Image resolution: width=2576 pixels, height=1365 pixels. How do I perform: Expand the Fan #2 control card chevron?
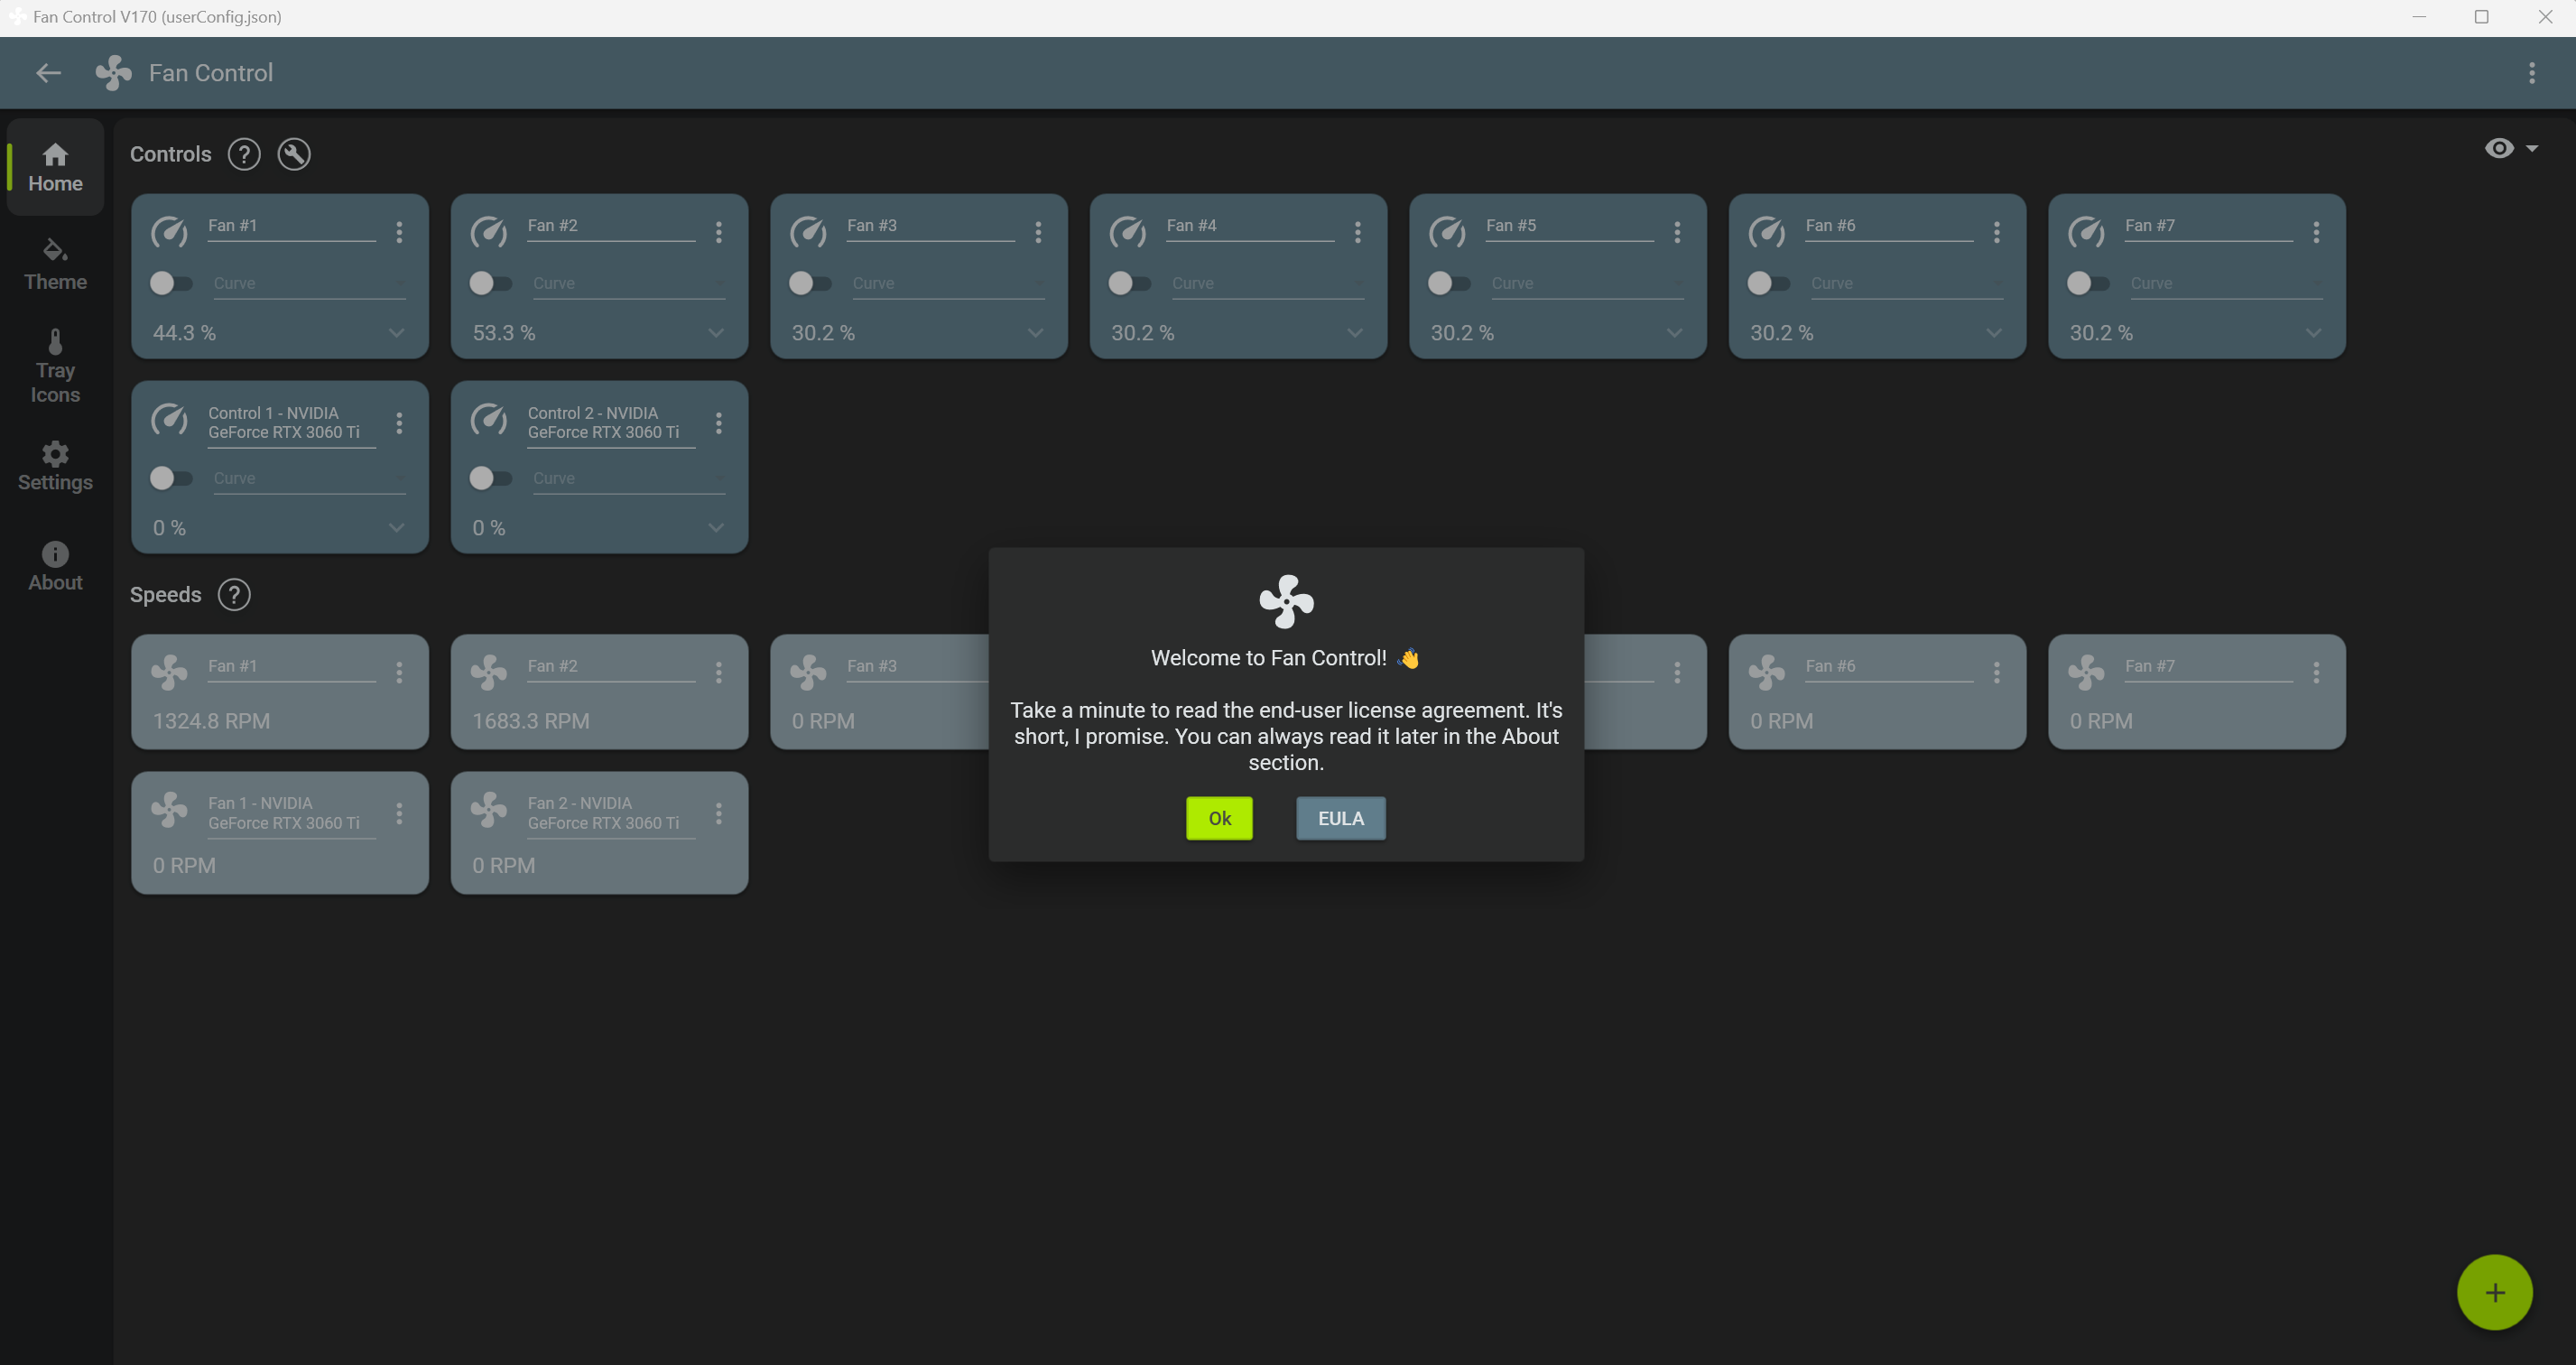(716, 333)
